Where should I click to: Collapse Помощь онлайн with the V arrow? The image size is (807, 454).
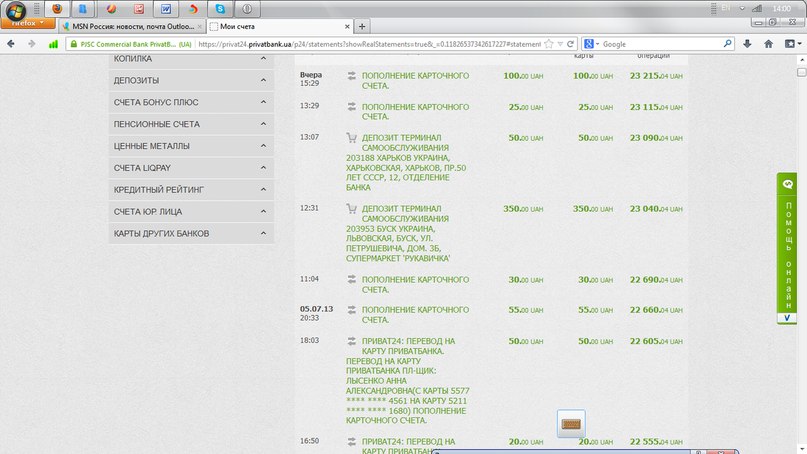pos(787,318)
